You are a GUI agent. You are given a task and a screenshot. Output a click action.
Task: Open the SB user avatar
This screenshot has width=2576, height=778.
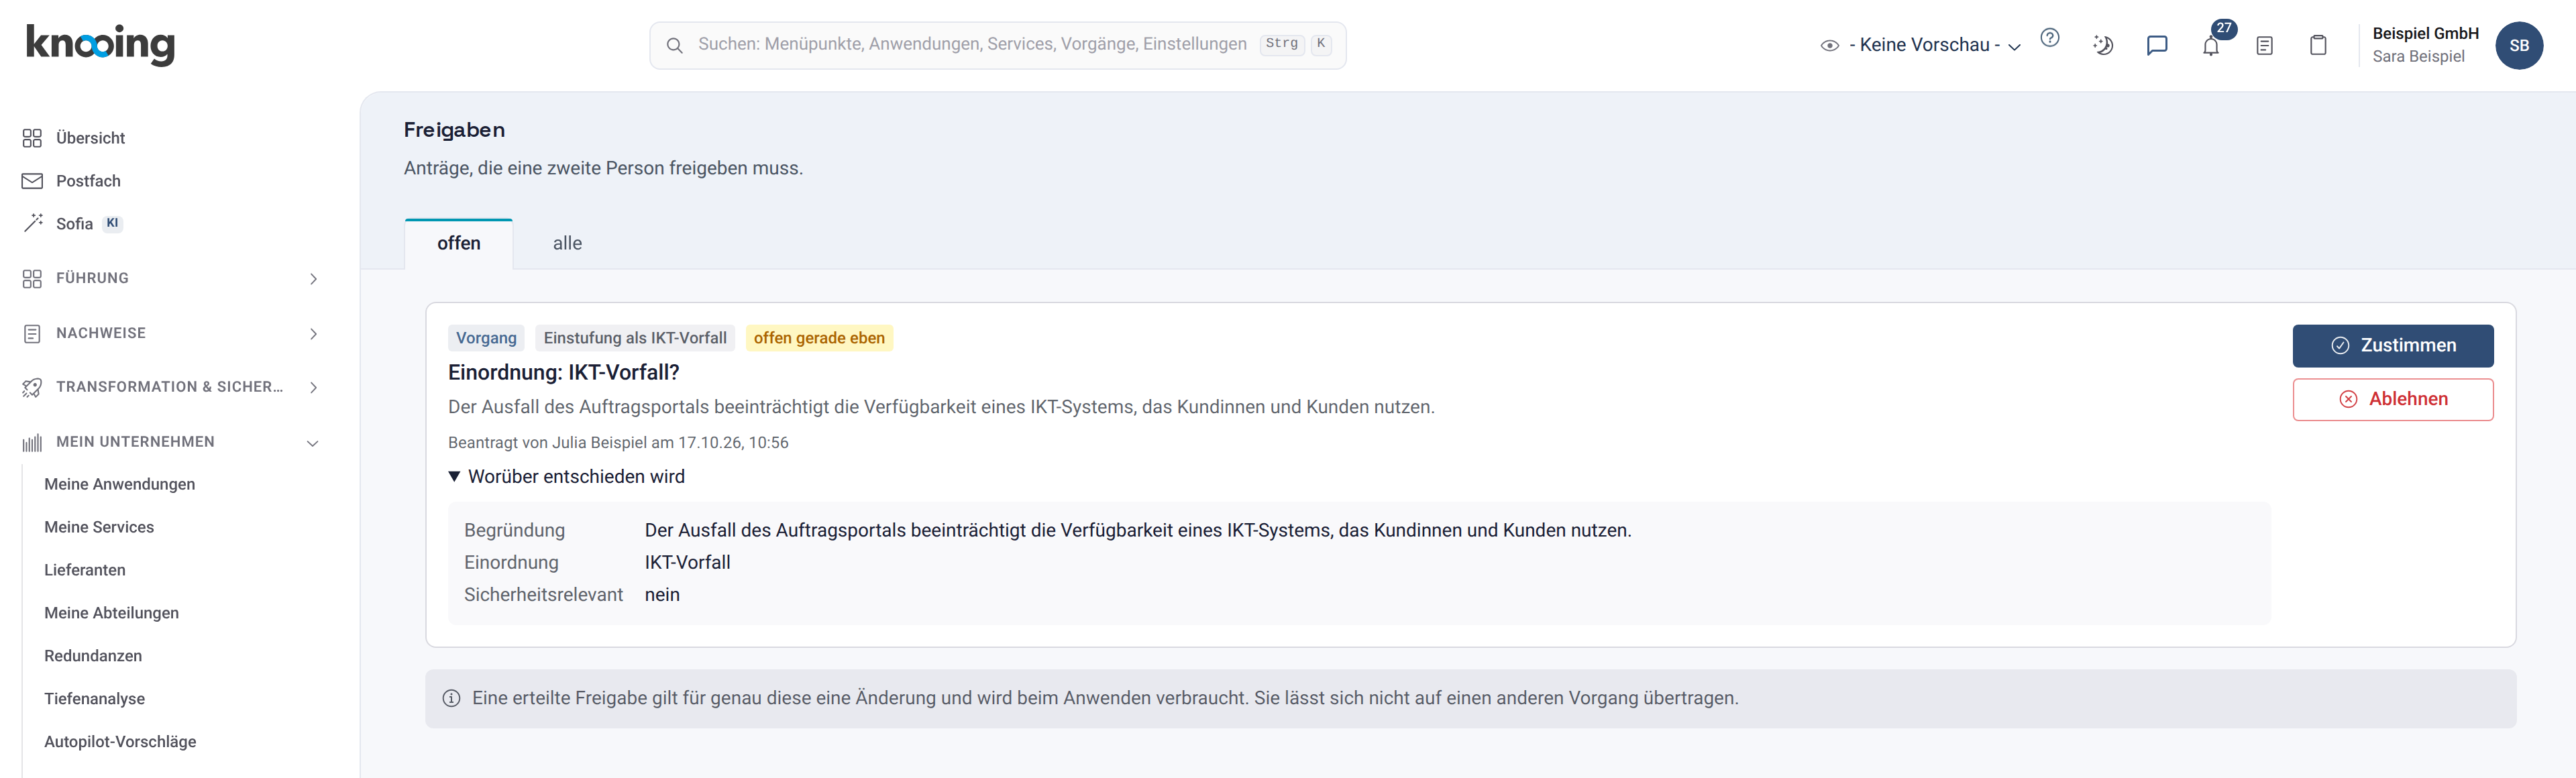pyautogui.click(x=2519, y=45)
